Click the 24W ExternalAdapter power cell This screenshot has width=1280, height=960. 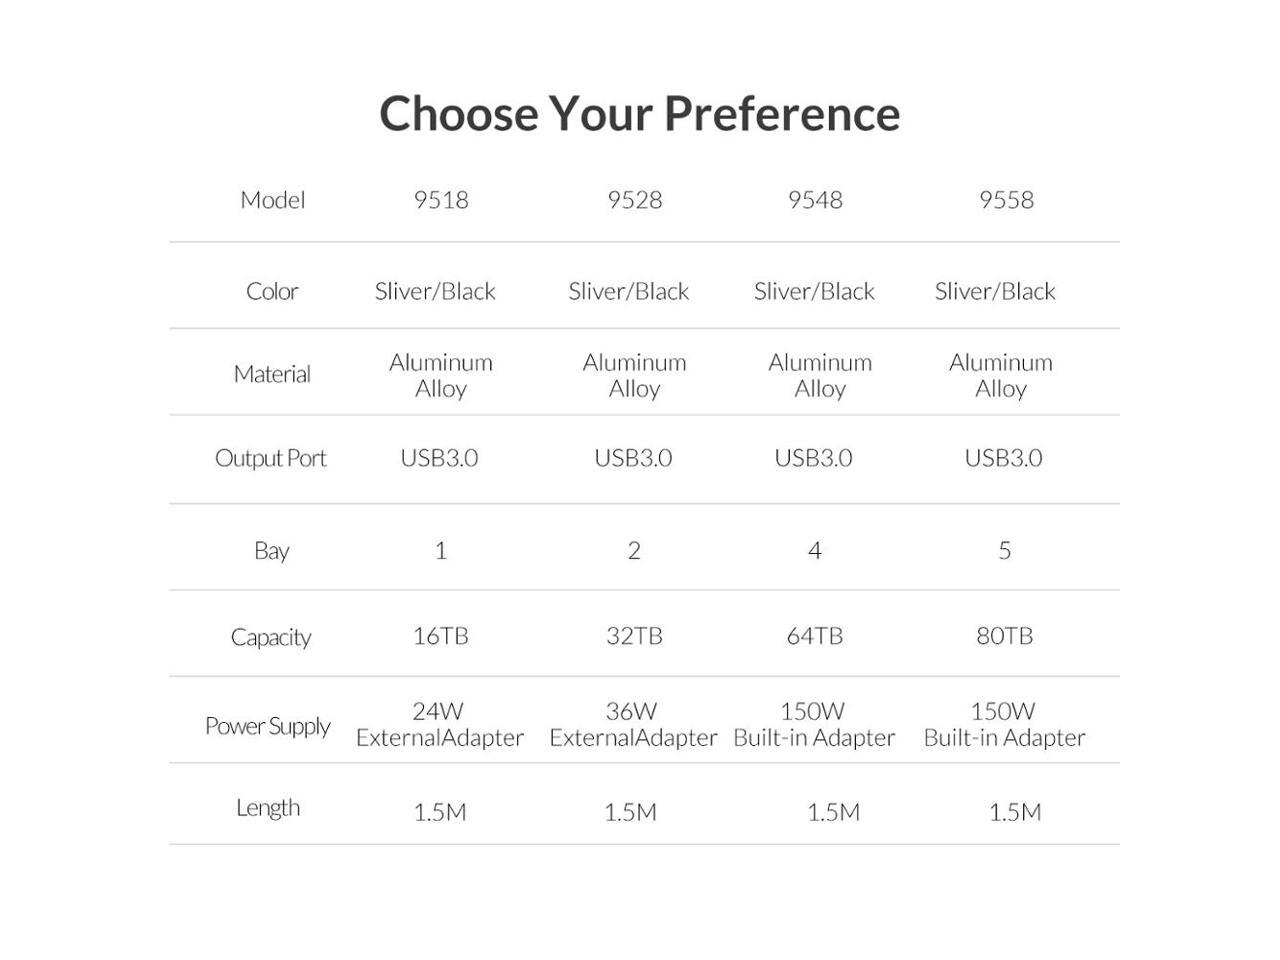tap(440, 725)
